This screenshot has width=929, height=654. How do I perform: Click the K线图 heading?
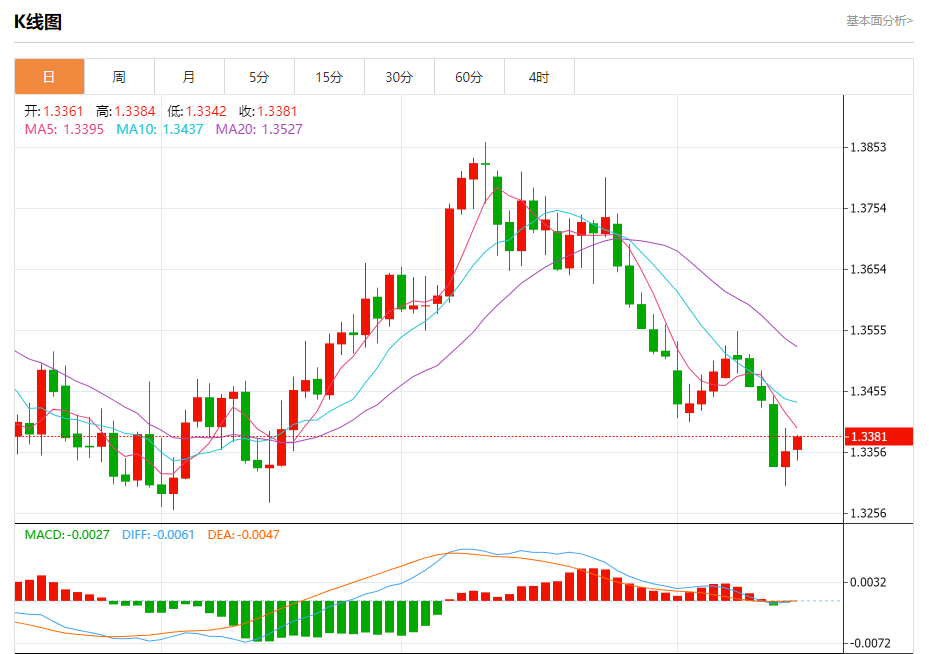pos(38,22)
